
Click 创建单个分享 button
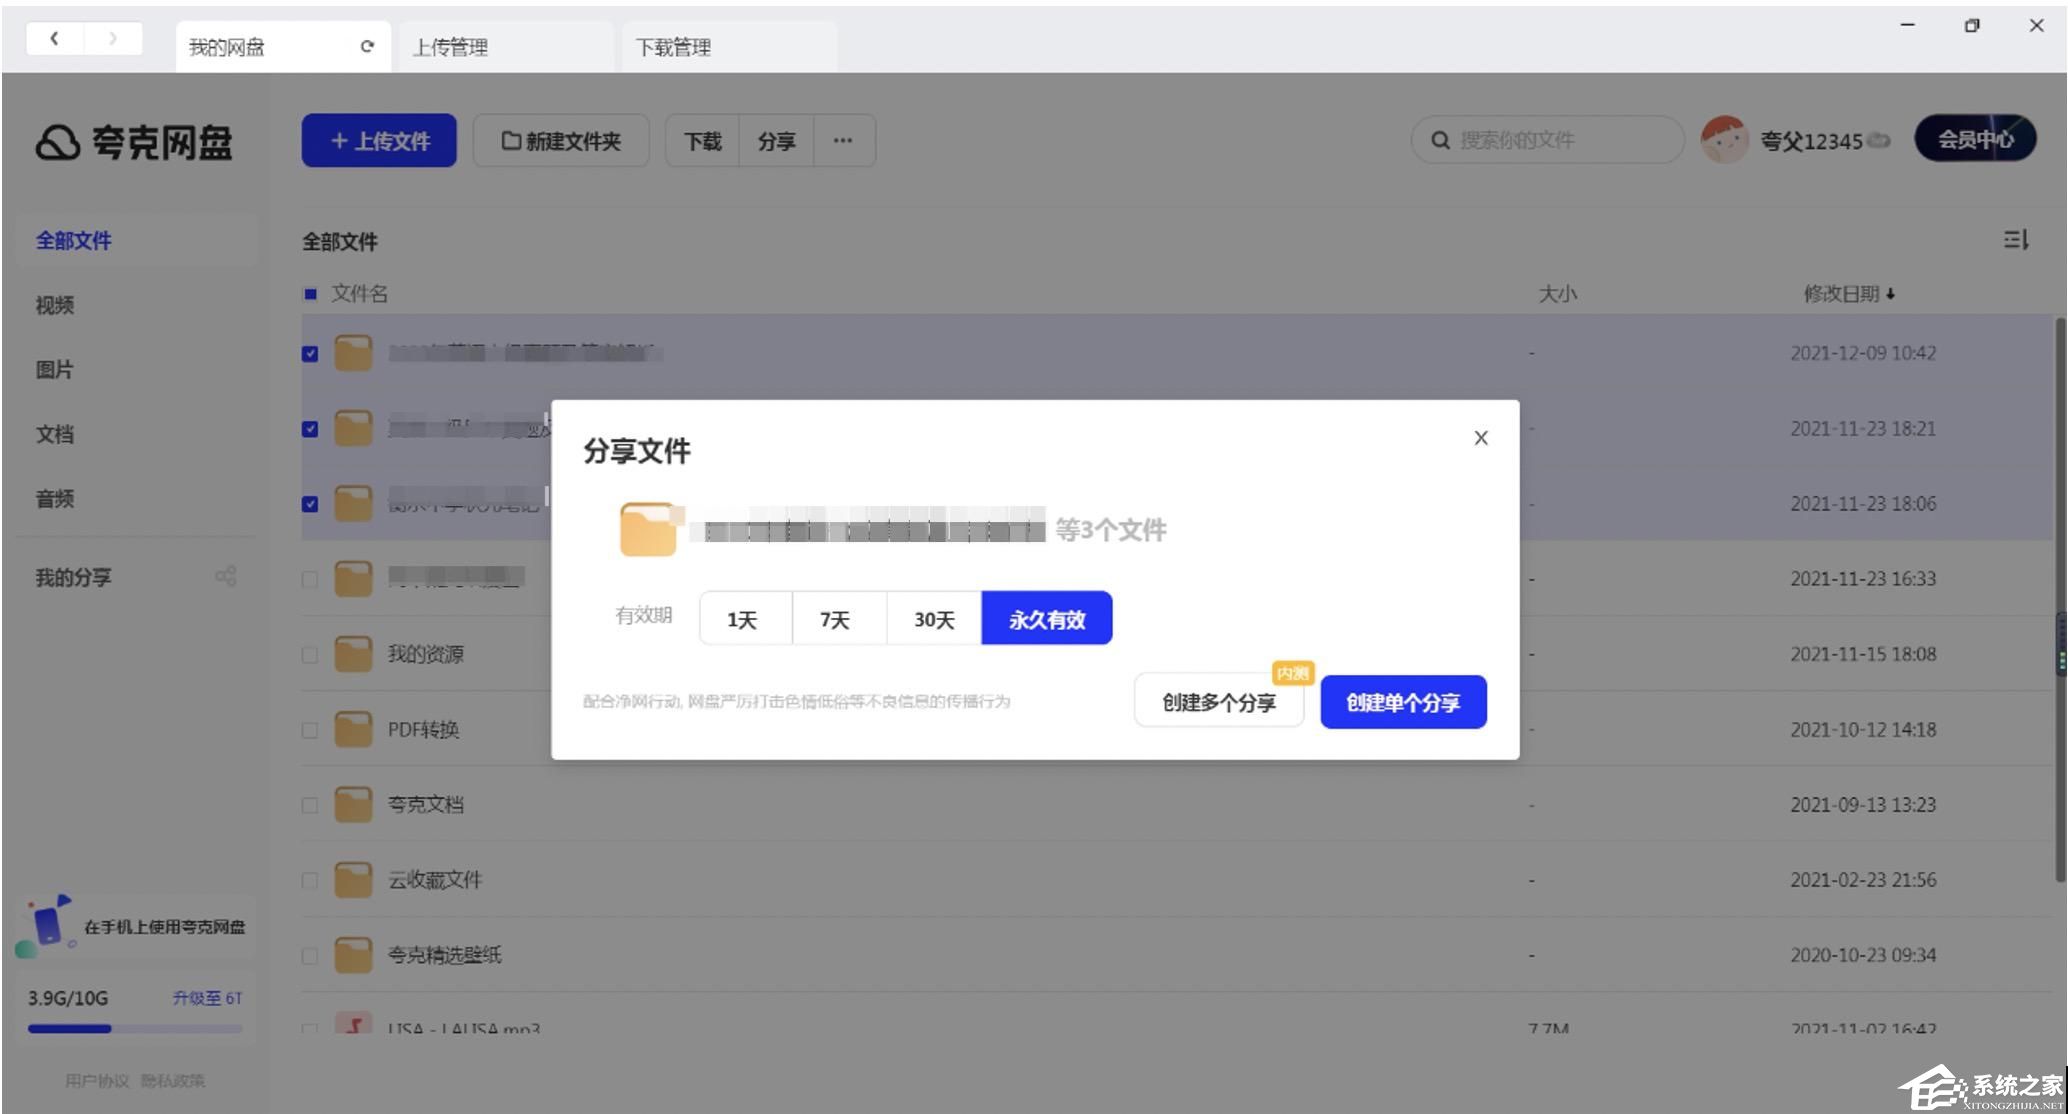[x=1403, y=702]
